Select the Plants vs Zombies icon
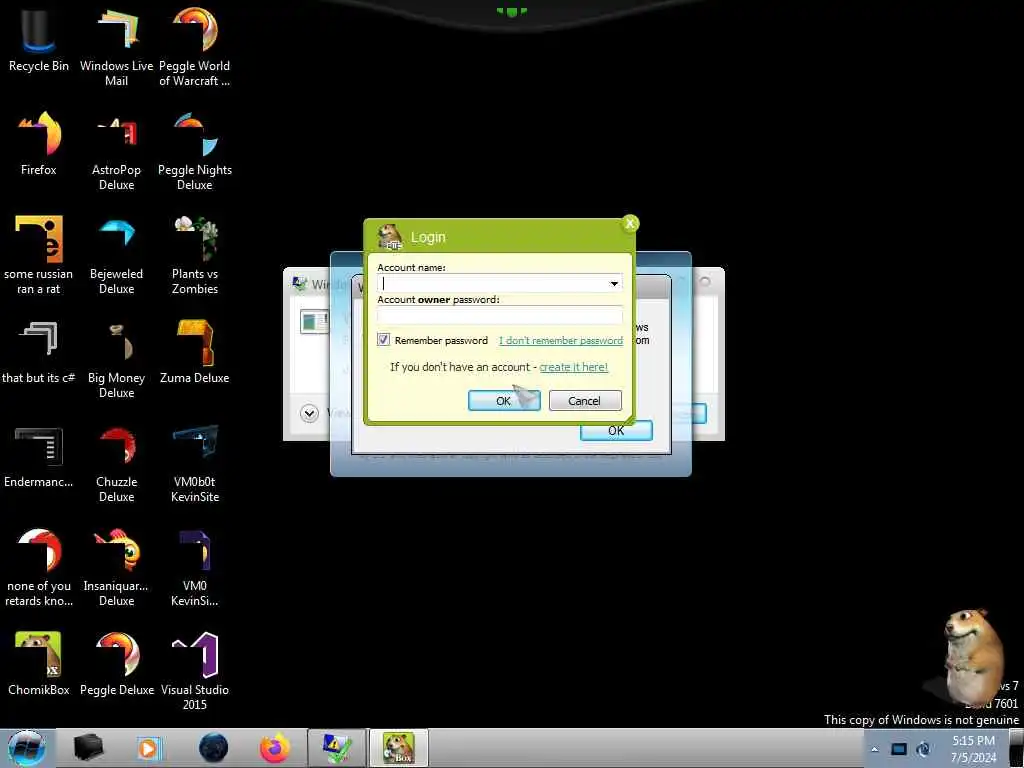This screenshot has height=768, width=1024. coord(195,255)
